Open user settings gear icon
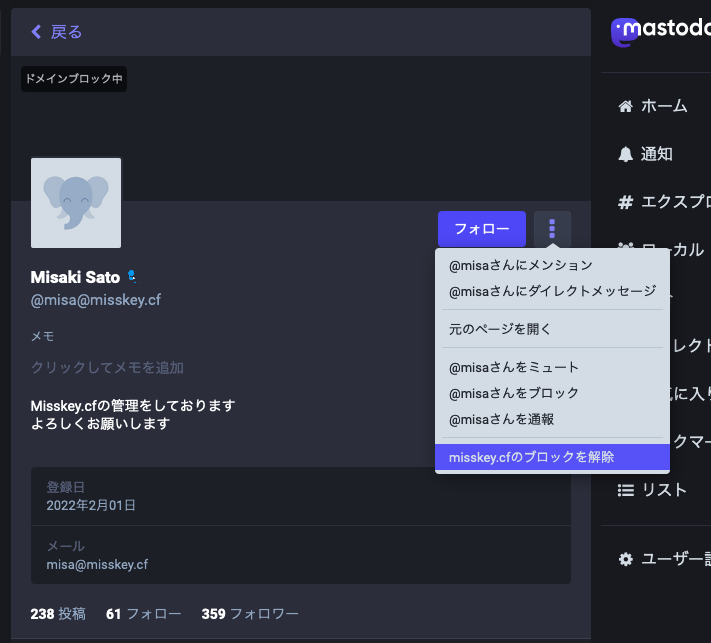 626,559
